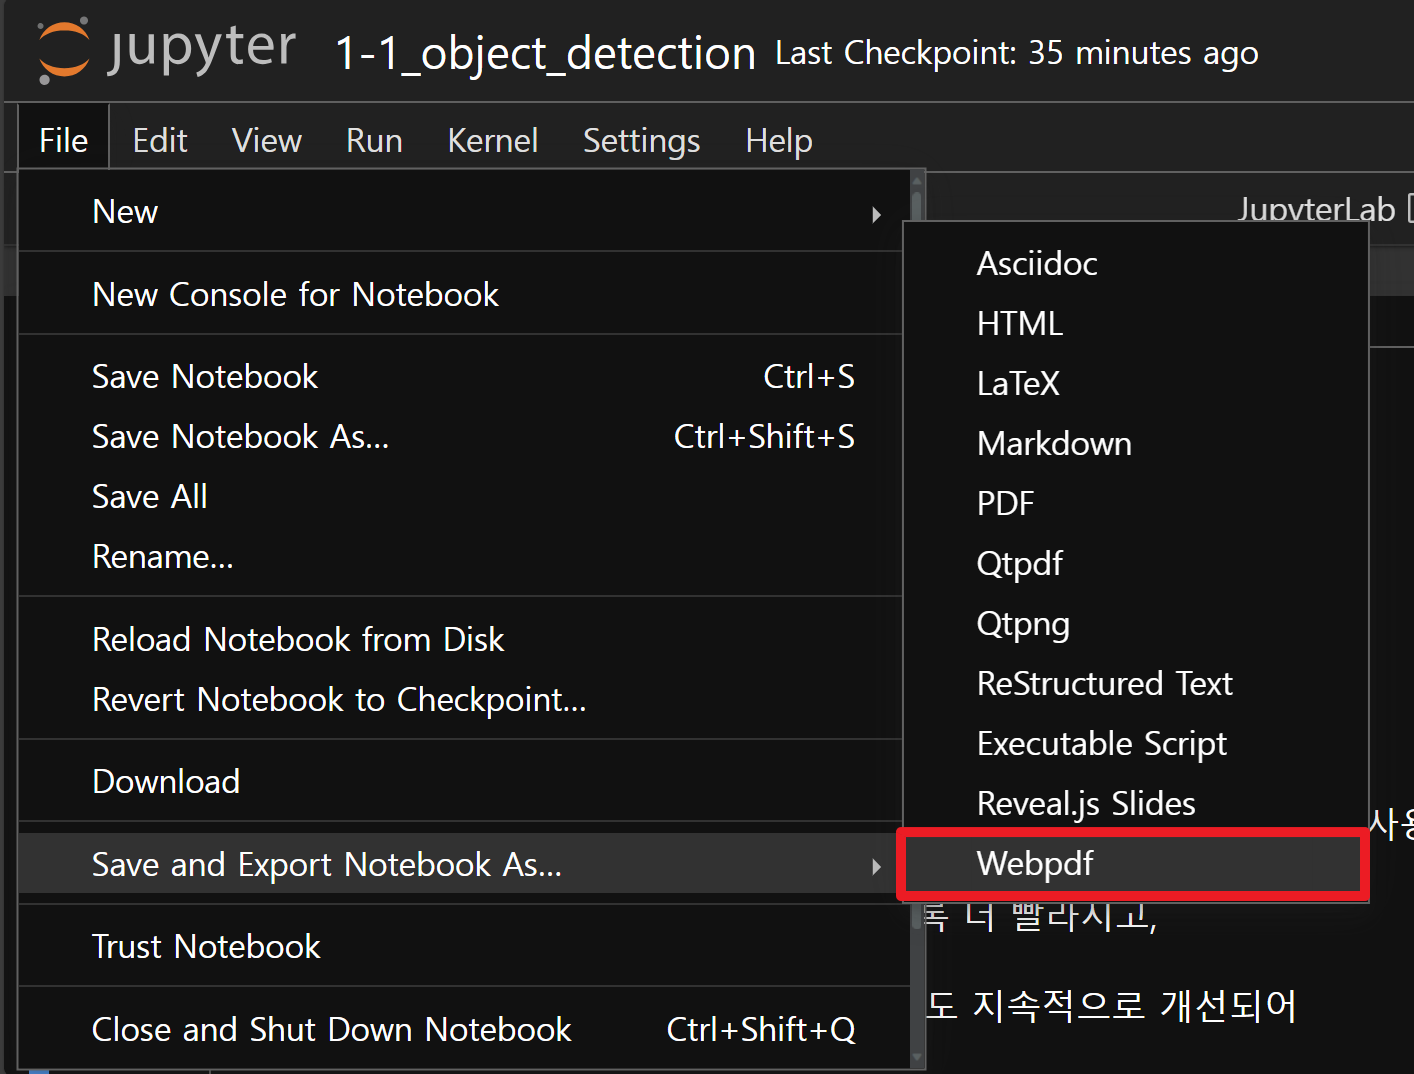The image size is (1414, 1074).
Task: Export notebook as Markdown
Action: (1136, 444)
